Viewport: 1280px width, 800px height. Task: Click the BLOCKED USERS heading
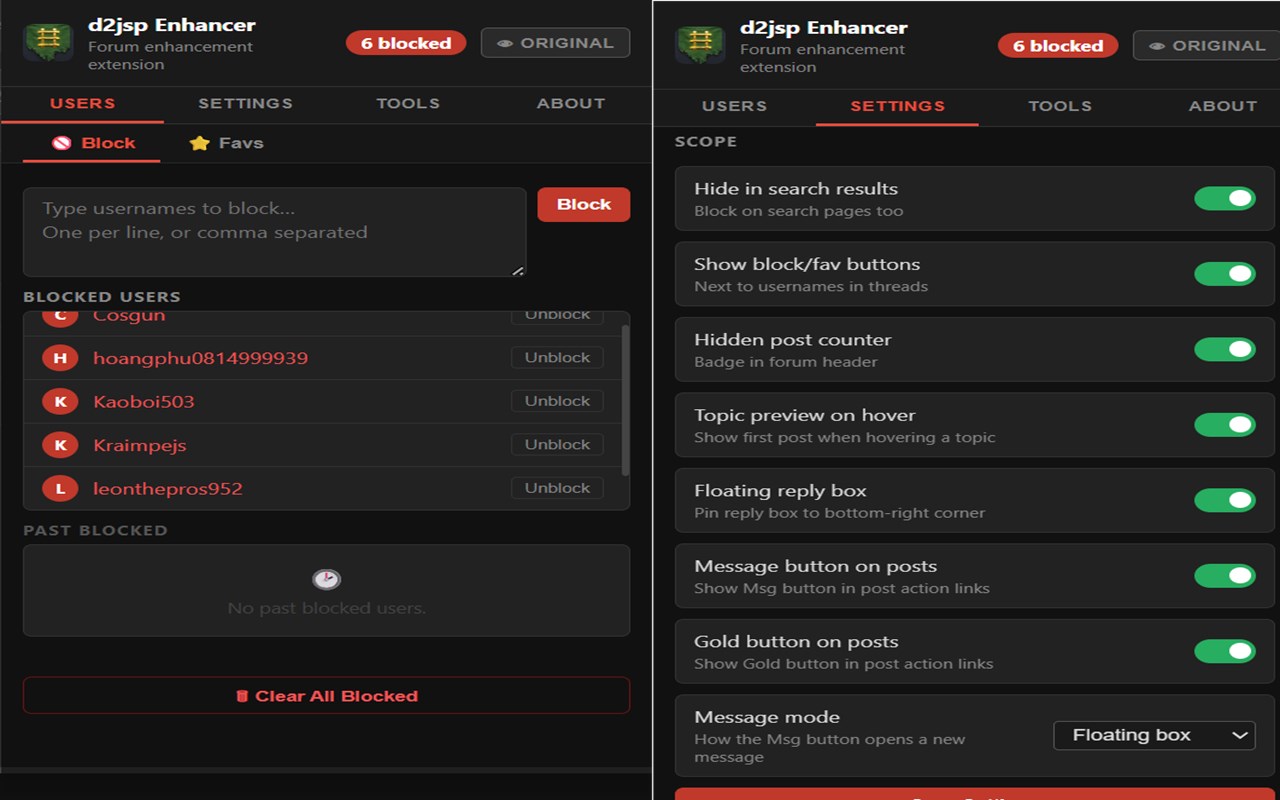point(102,297)
